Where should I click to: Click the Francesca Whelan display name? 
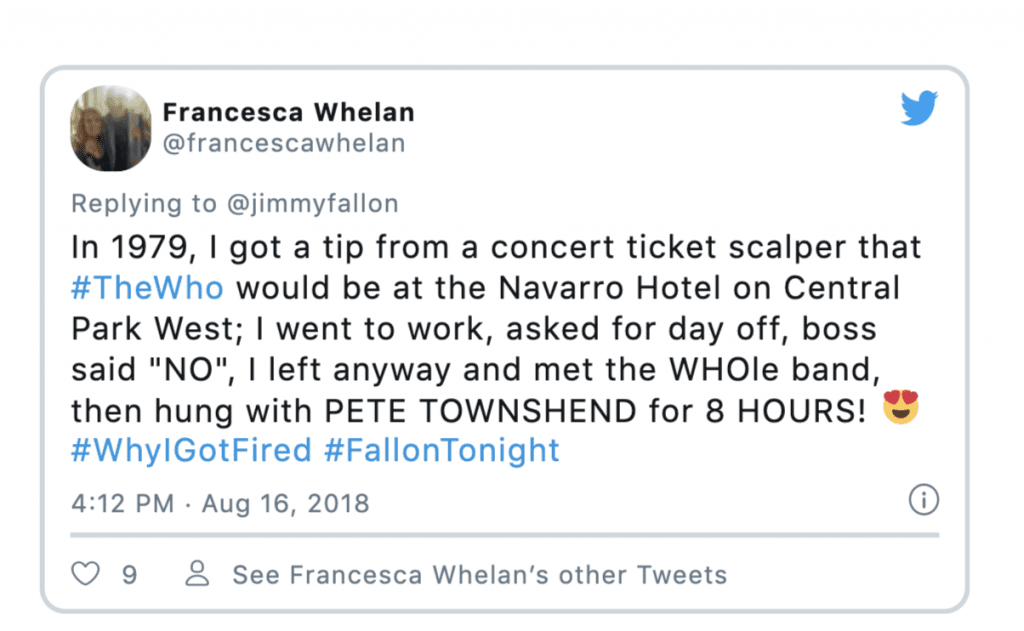coord(289,112)
